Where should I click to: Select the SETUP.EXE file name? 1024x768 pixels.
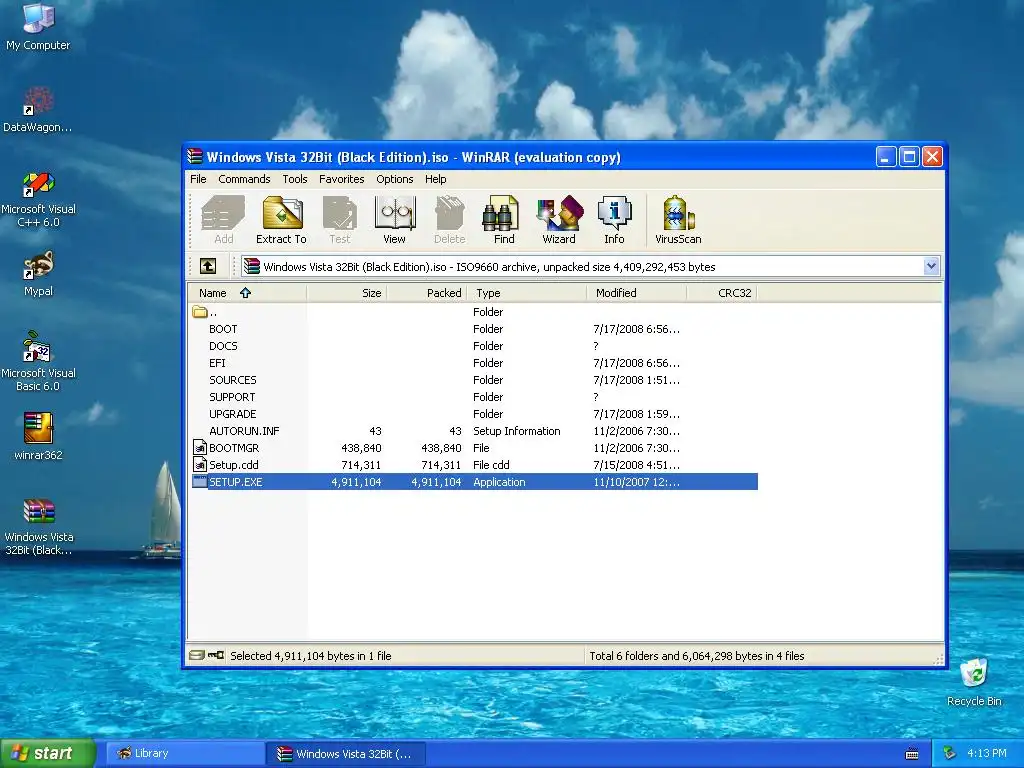point(235,482)
